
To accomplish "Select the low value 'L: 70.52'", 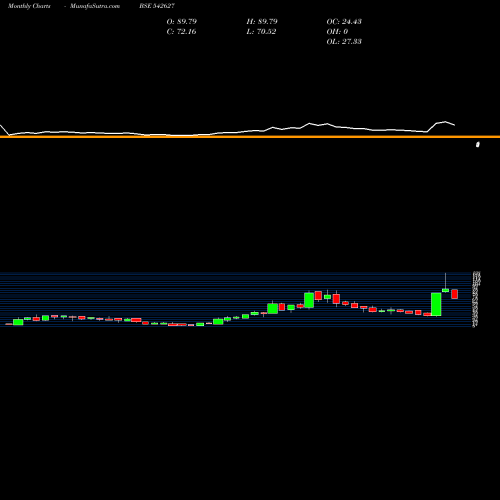I will (261, 31).
